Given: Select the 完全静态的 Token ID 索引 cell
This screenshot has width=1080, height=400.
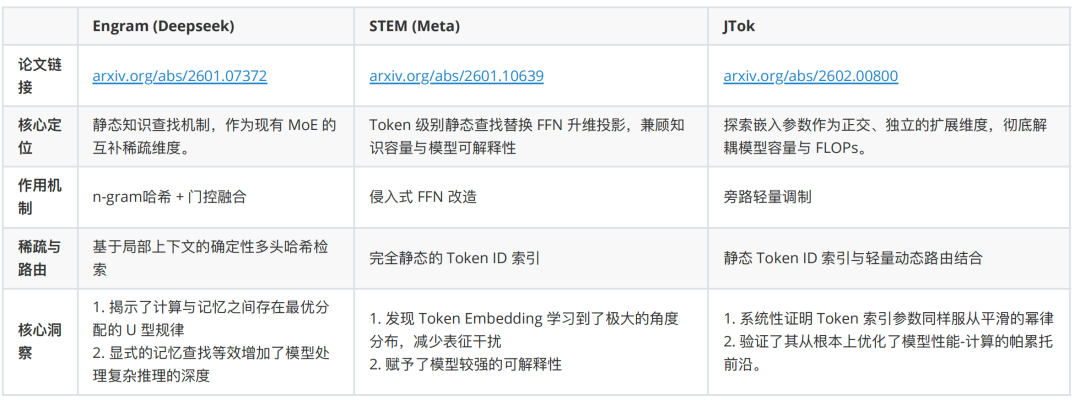Looking at the screenshot, I should [455, 257].
